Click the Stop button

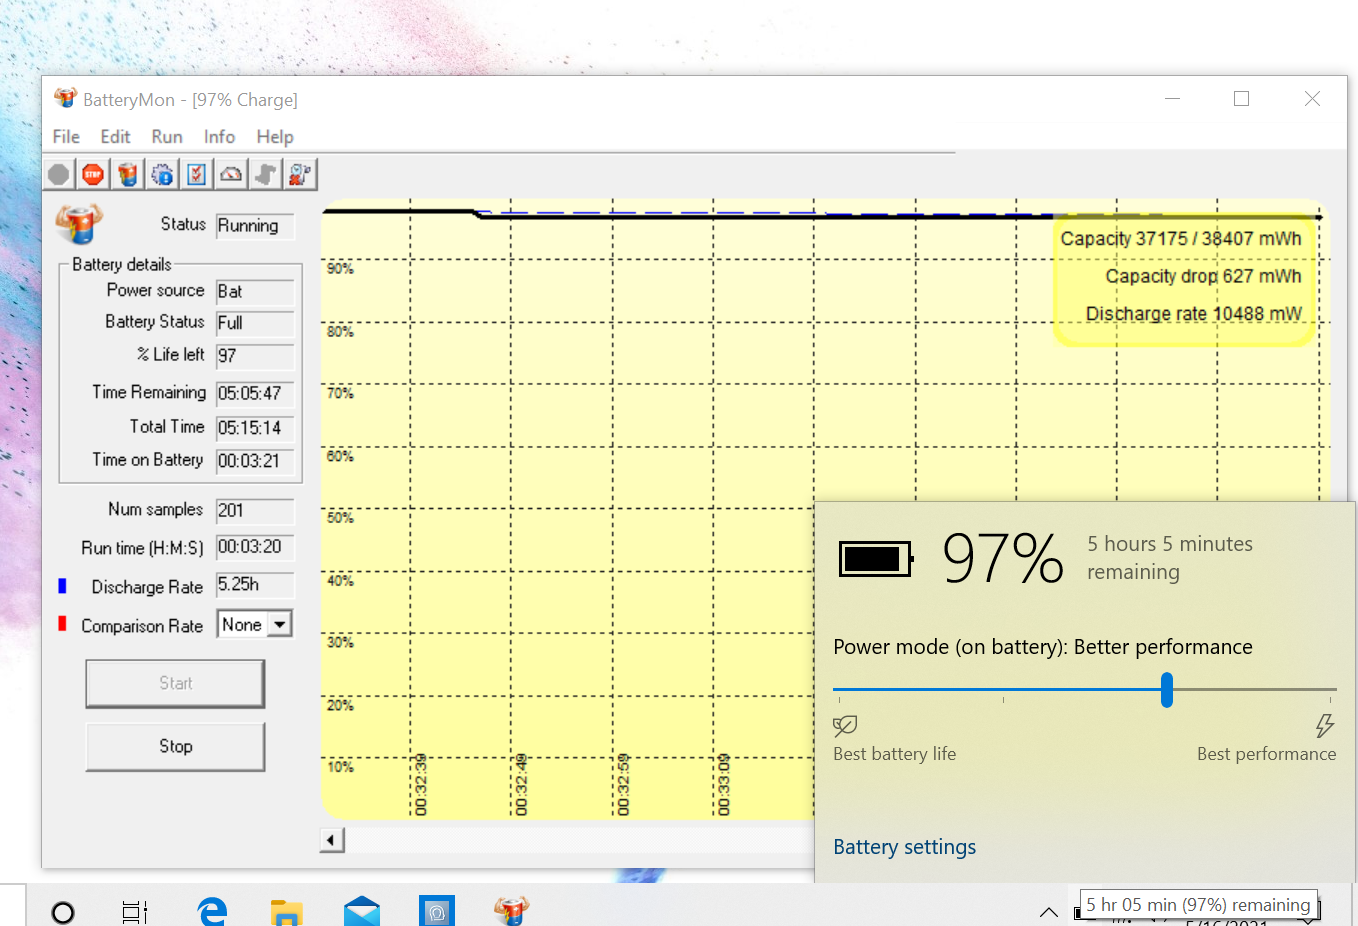coord(175,746)
